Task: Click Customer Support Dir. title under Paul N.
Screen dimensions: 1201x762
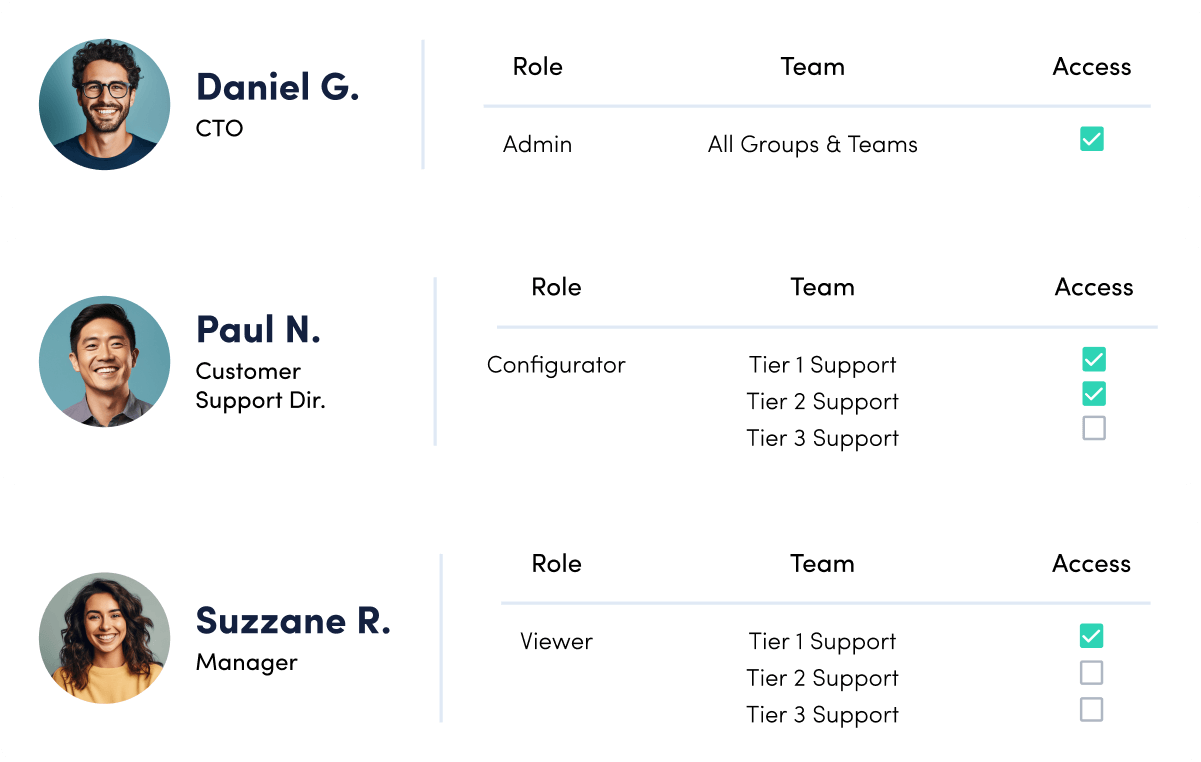Action: (x=259, y=385)
